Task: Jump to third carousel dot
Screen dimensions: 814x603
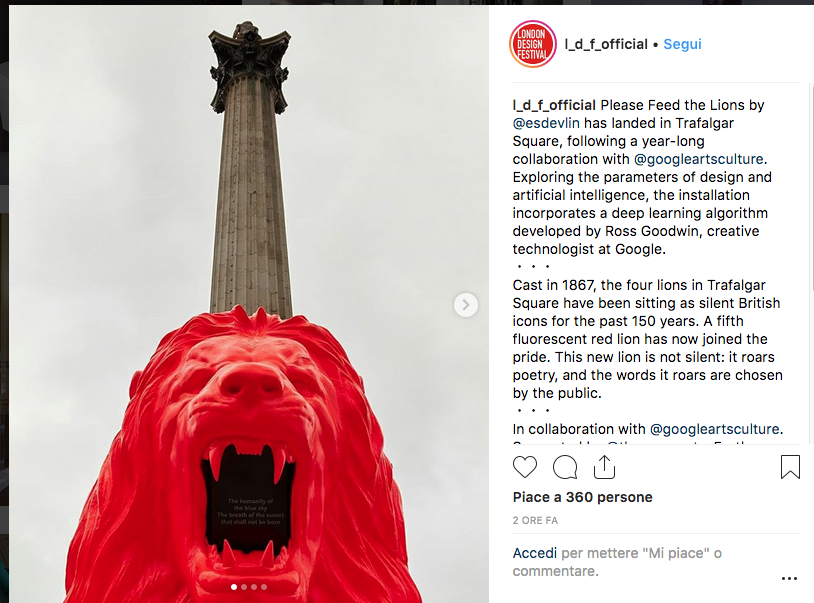Action: tap(254, 587)
